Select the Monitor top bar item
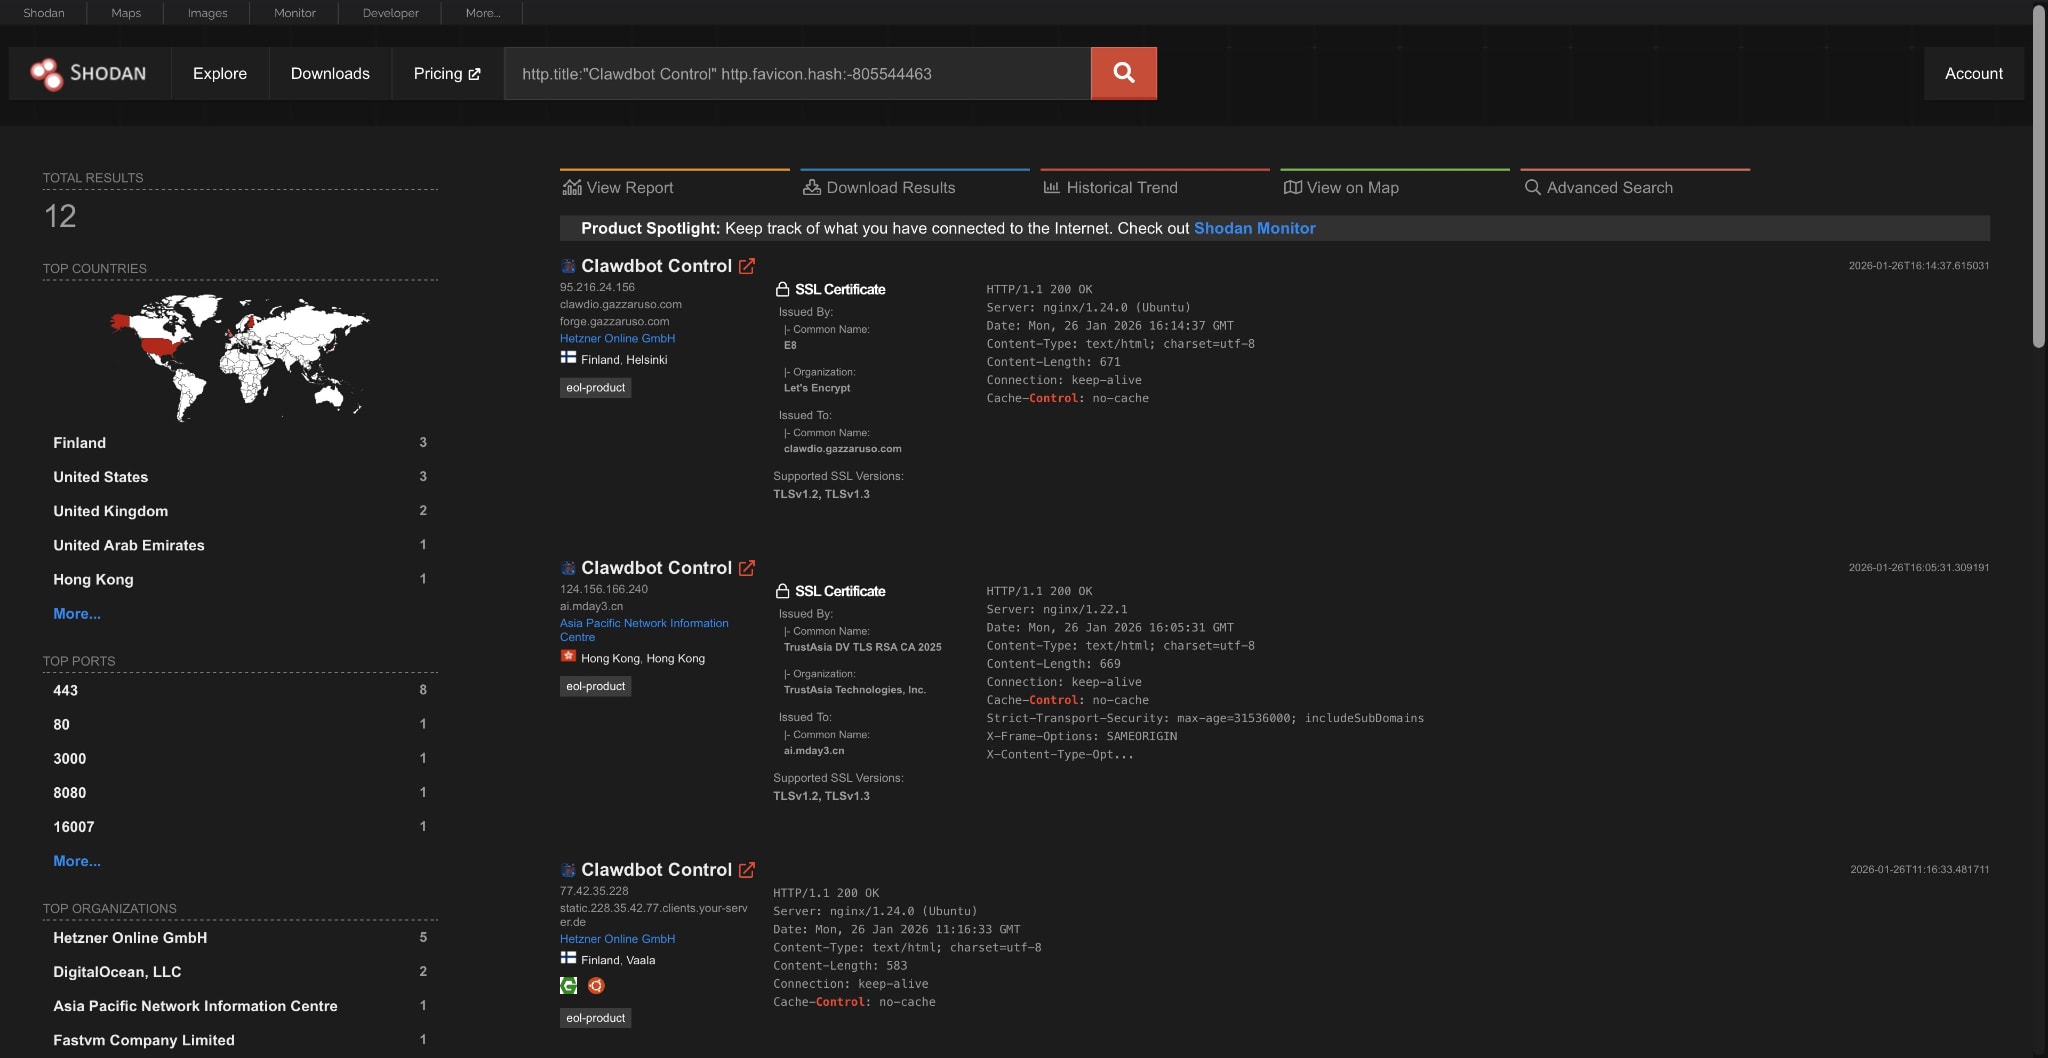2048x1058 pixels. pos(295,13)
